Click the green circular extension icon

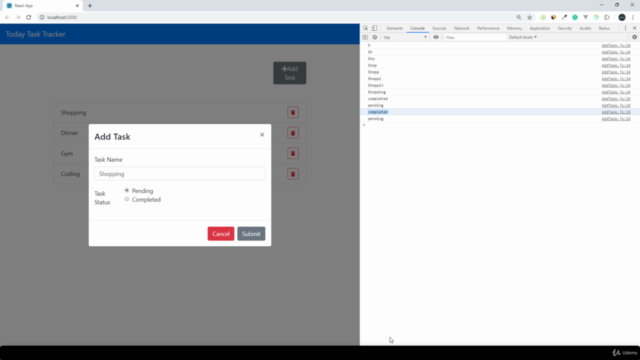575,17
